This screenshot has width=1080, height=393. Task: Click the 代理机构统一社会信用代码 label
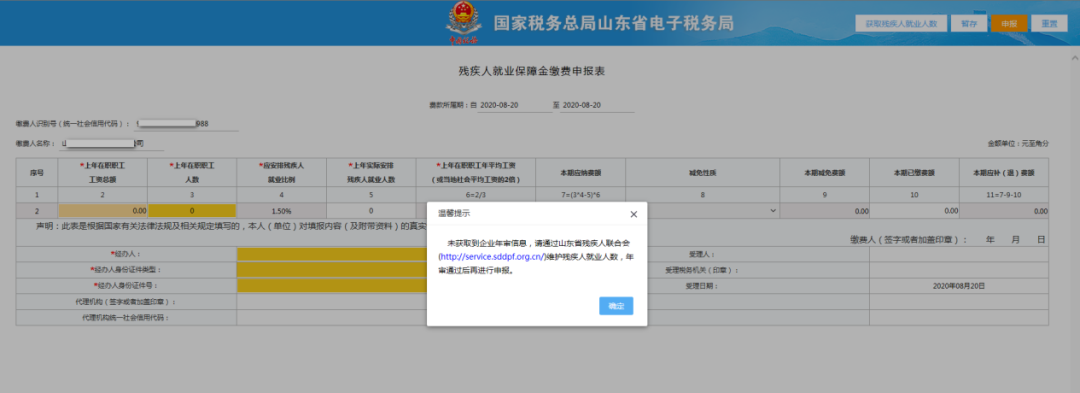point(125,317)
